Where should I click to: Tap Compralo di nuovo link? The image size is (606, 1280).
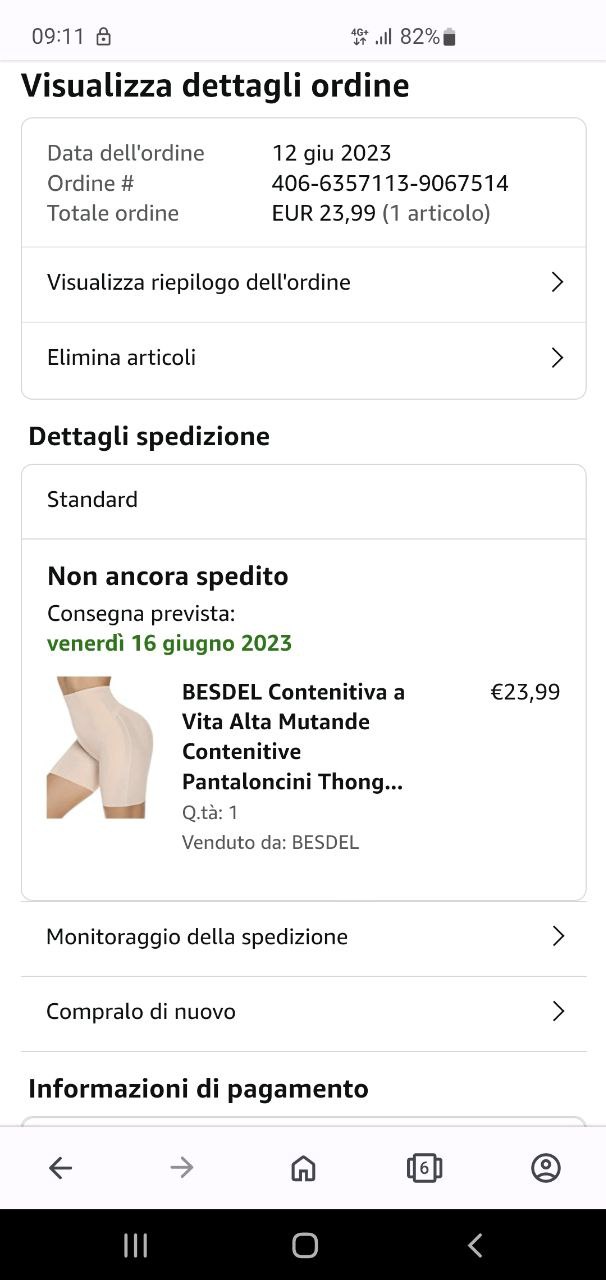(x=141, y=1012)
